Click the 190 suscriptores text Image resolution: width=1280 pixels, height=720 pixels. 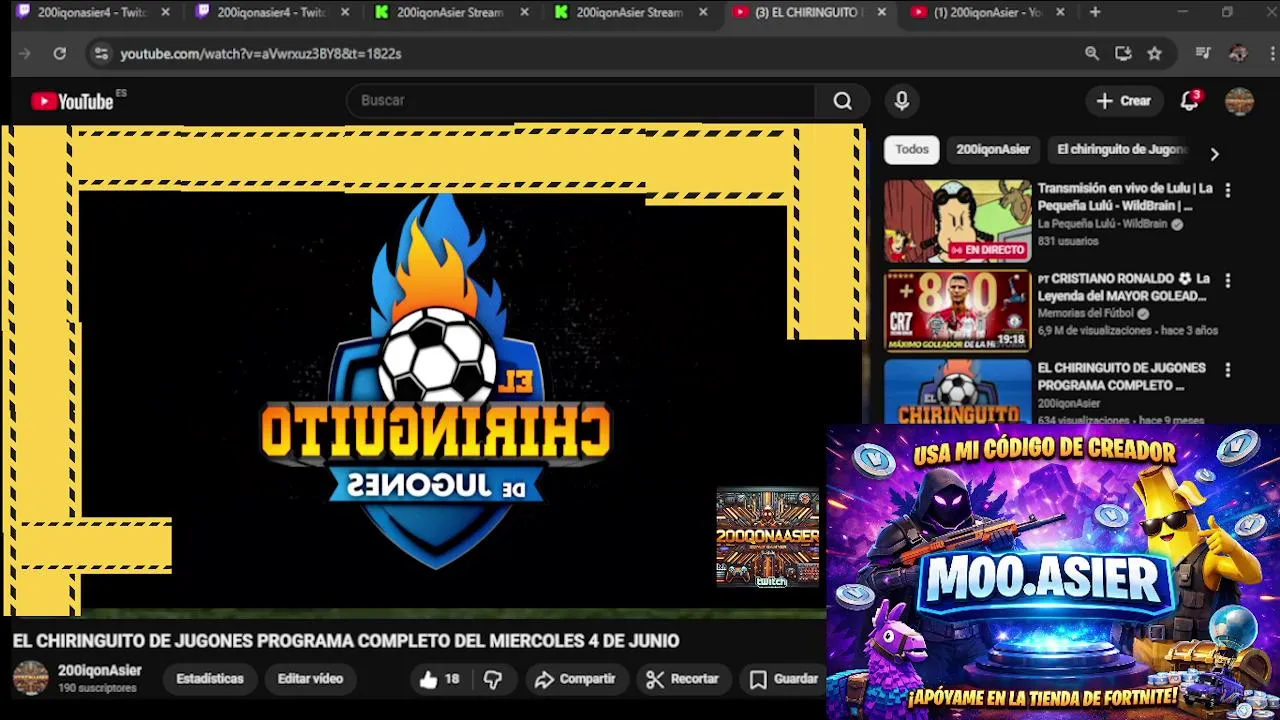(x=97, y=689)
